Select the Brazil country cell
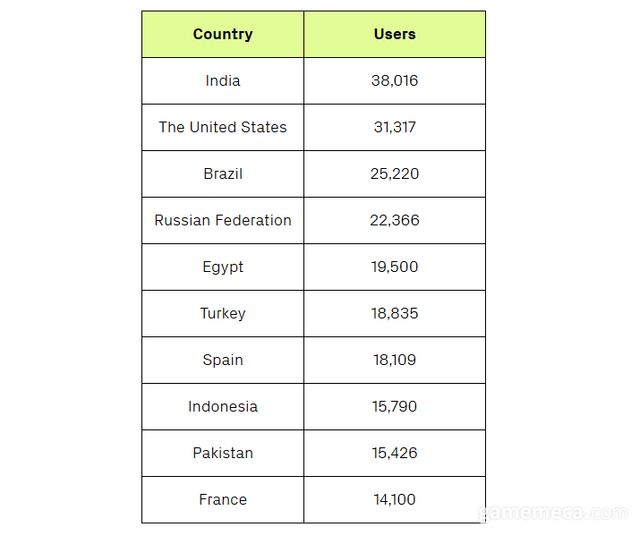This screenshot has height=534, width=640. point(222,174)
